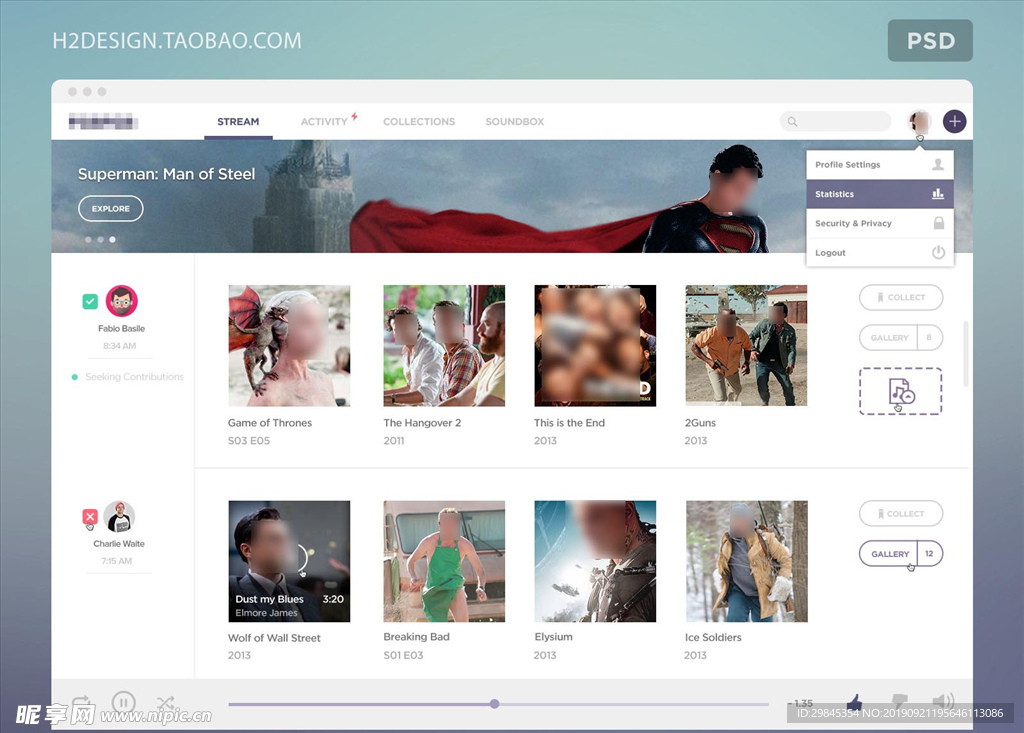Open the Game of Thrones thumbnail

289,346
